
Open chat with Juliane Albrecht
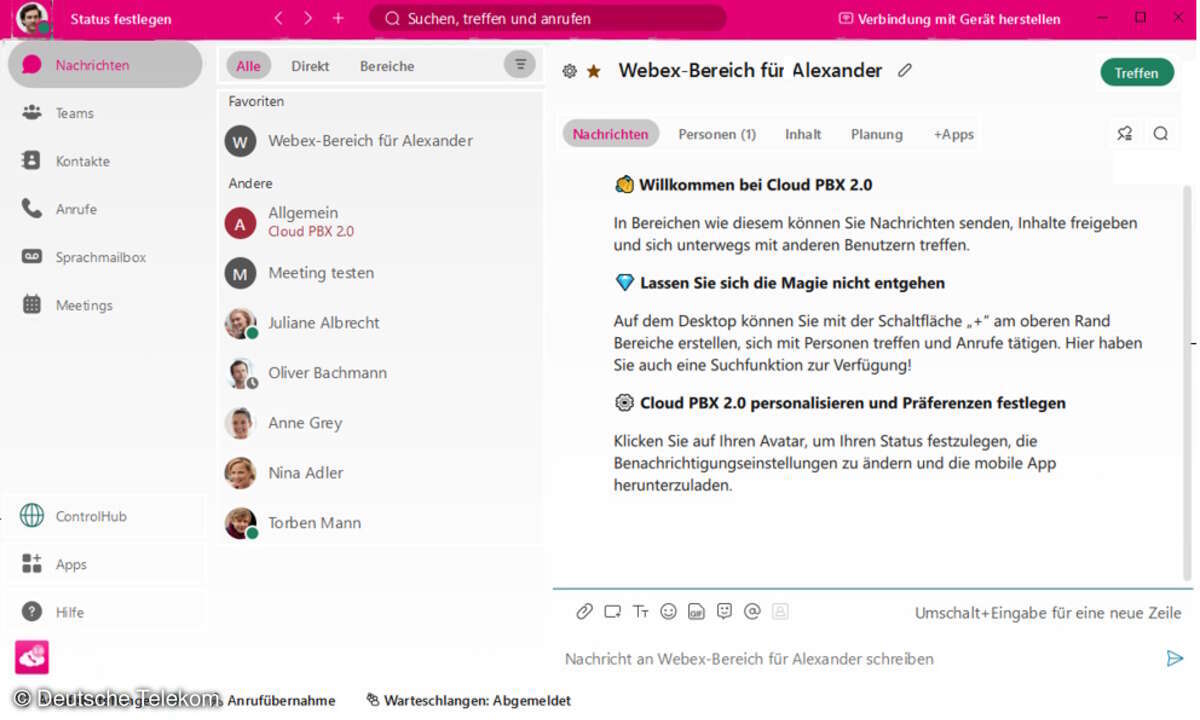[380, 323]
